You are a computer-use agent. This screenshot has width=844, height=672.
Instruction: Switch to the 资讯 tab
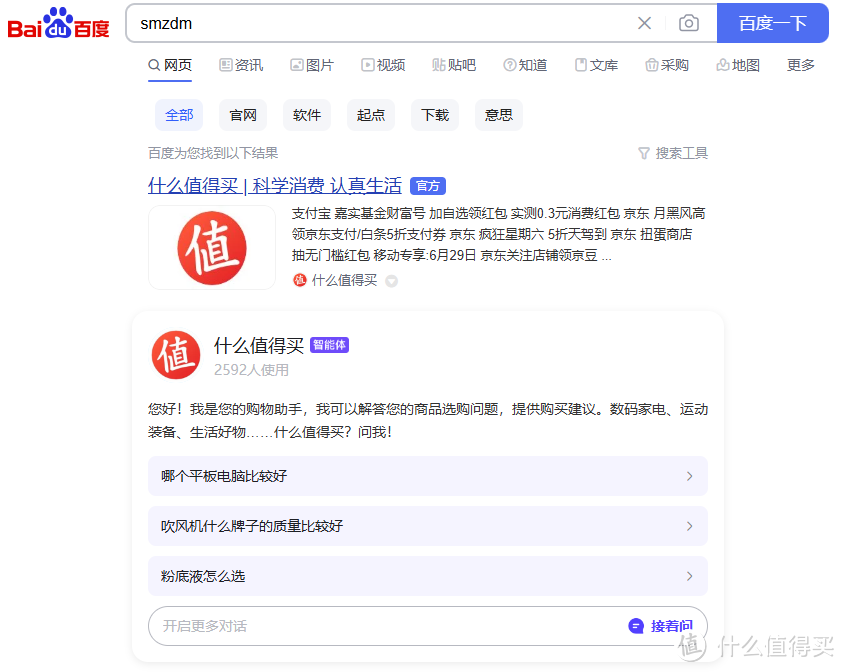pyautogui.click(x=241, y=65)
